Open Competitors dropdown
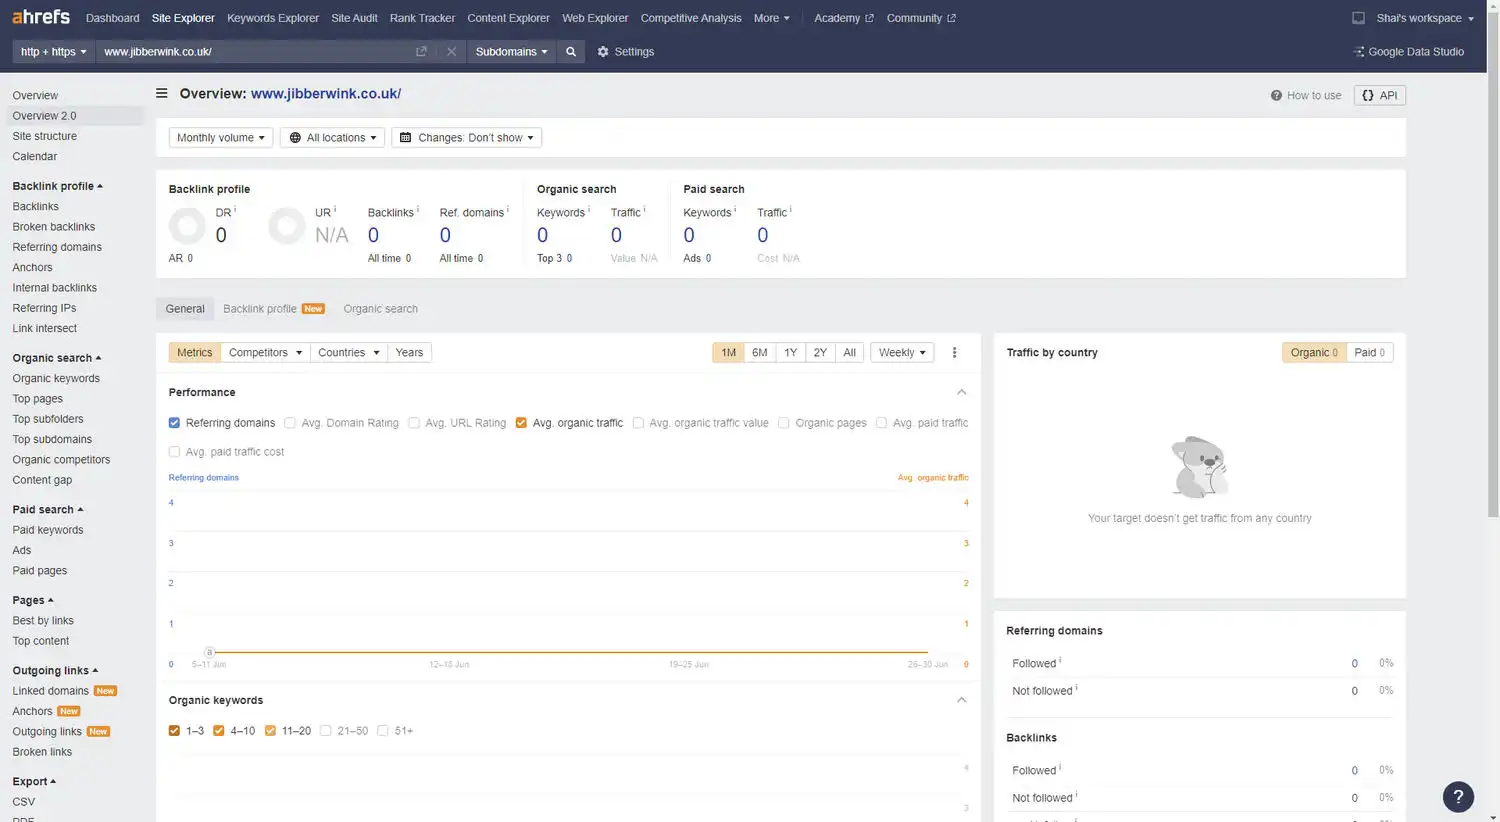This screenshot has width=1500, height=822. [x=265, y=352]
